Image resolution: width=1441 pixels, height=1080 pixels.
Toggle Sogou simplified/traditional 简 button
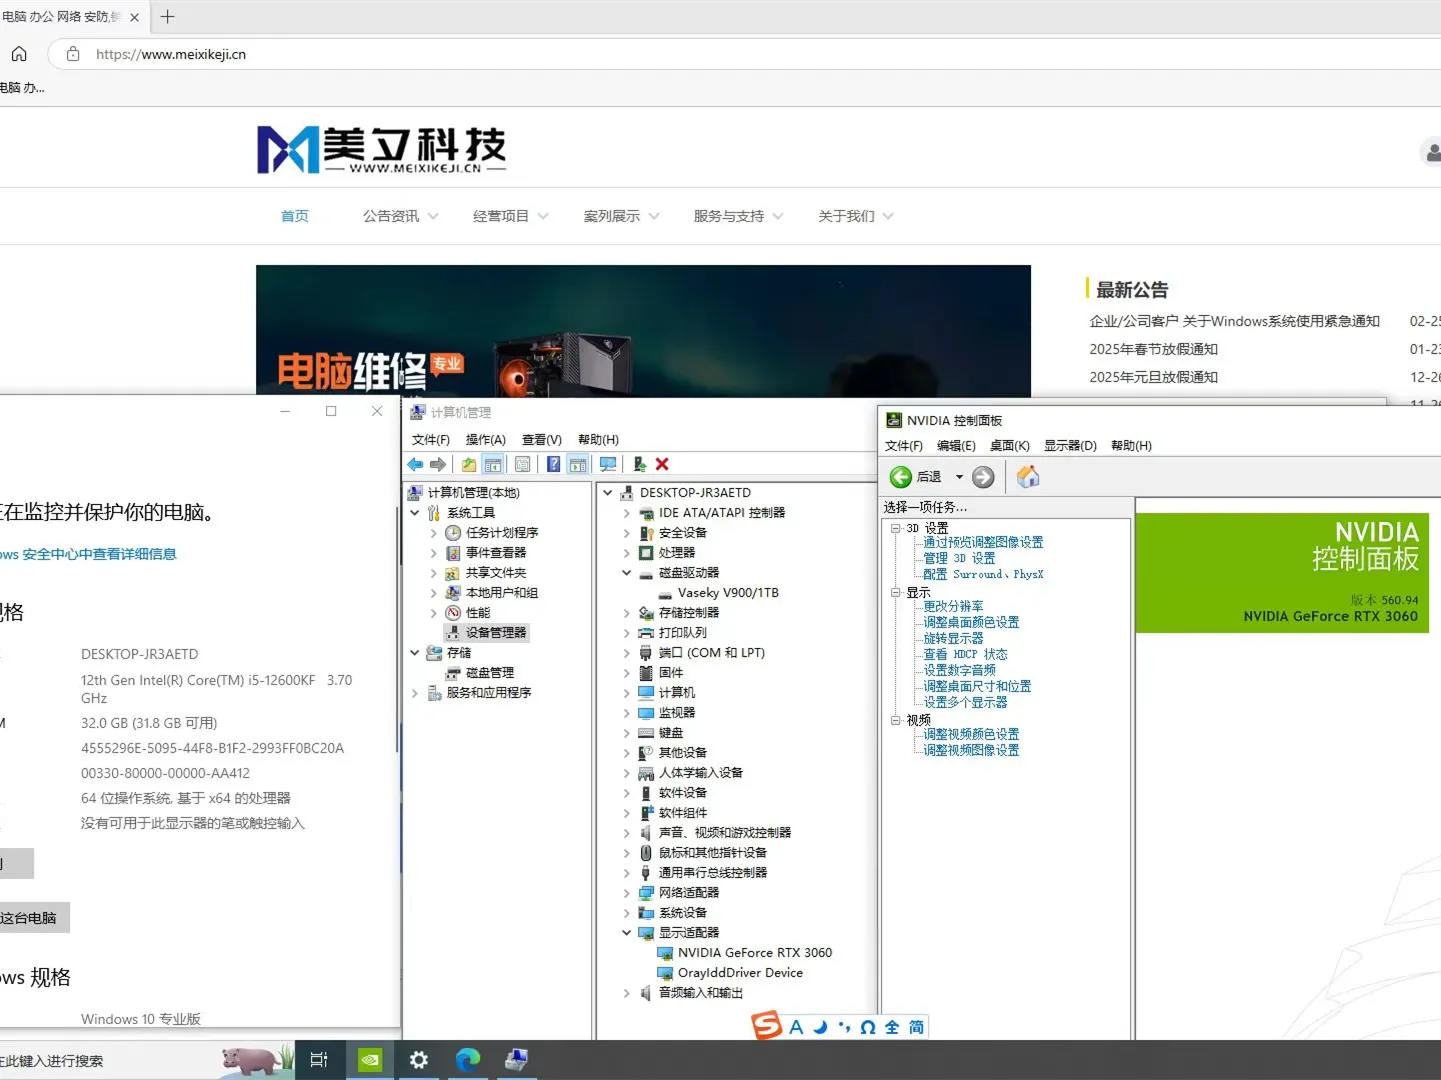point(916,1027)
